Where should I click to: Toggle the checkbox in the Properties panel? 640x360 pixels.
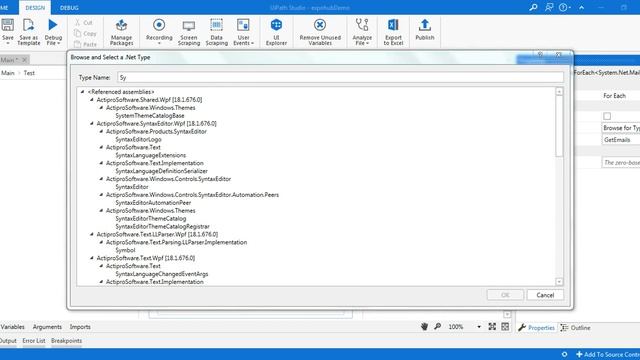607,116
